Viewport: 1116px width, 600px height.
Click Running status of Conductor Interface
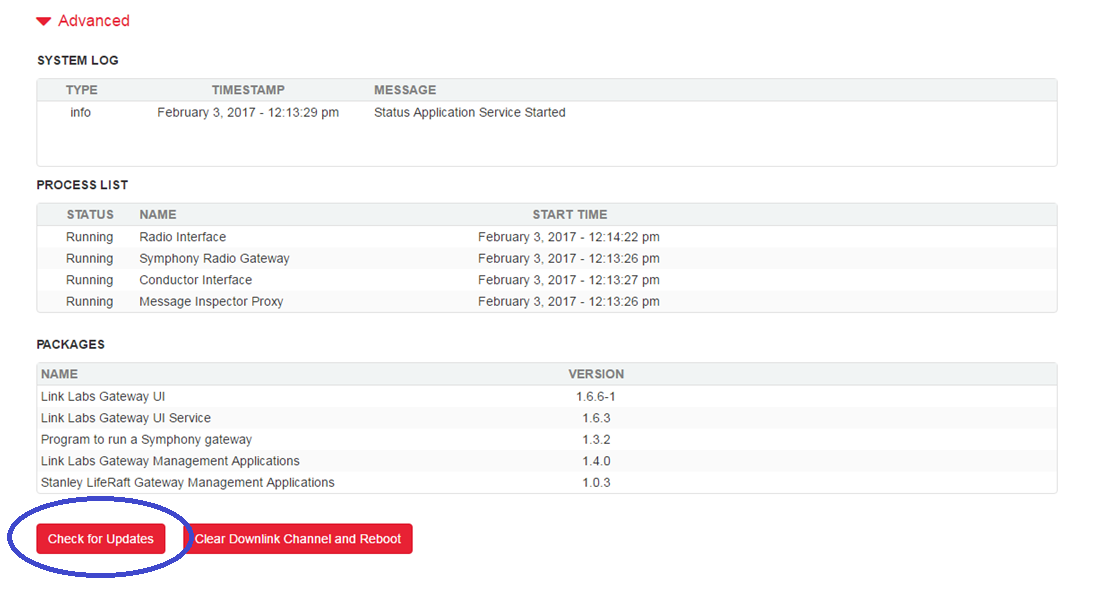[x=90, y=280]
